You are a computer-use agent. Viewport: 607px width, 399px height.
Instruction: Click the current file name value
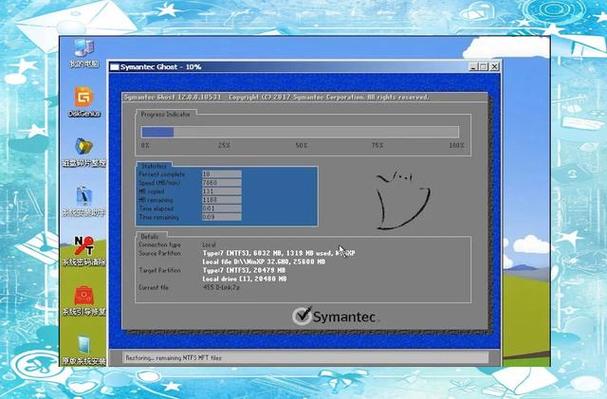[x=221, y=288]
